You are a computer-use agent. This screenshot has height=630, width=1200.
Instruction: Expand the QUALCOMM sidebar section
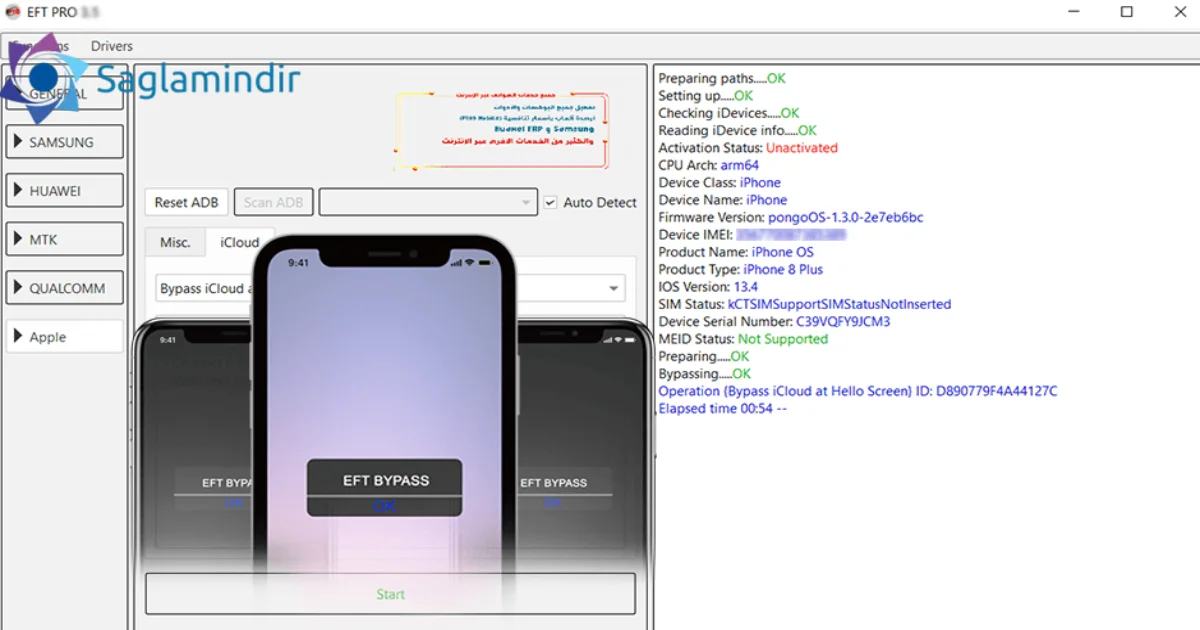65,288
